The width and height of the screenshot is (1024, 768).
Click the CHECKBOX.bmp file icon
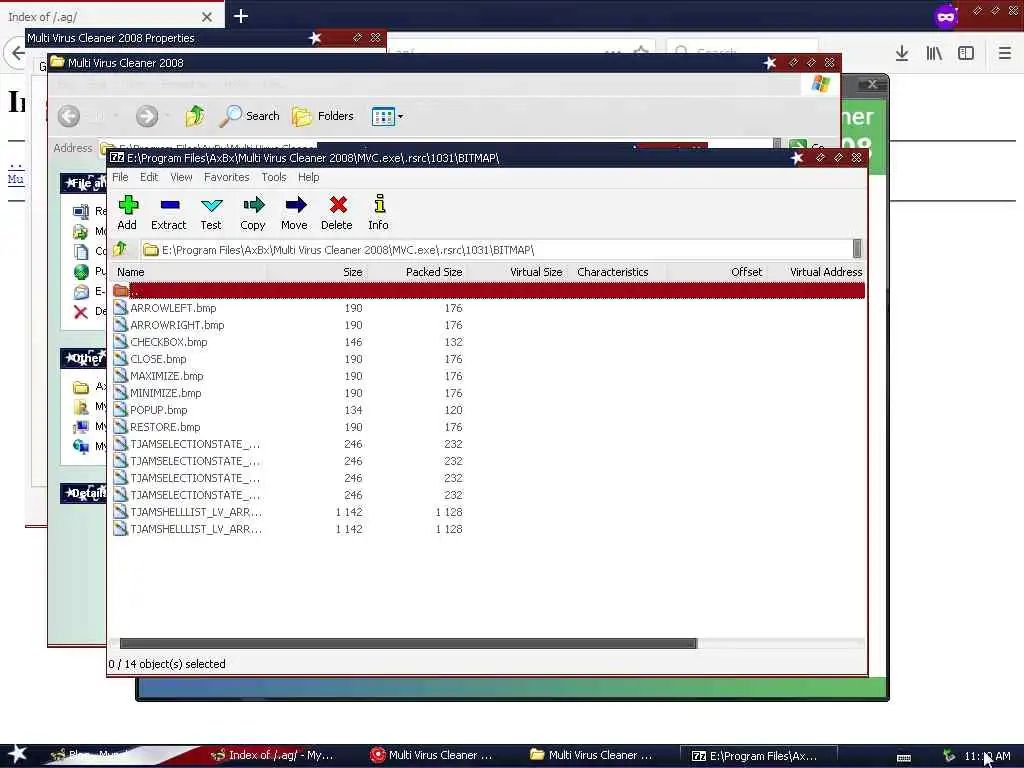point(120,342)
